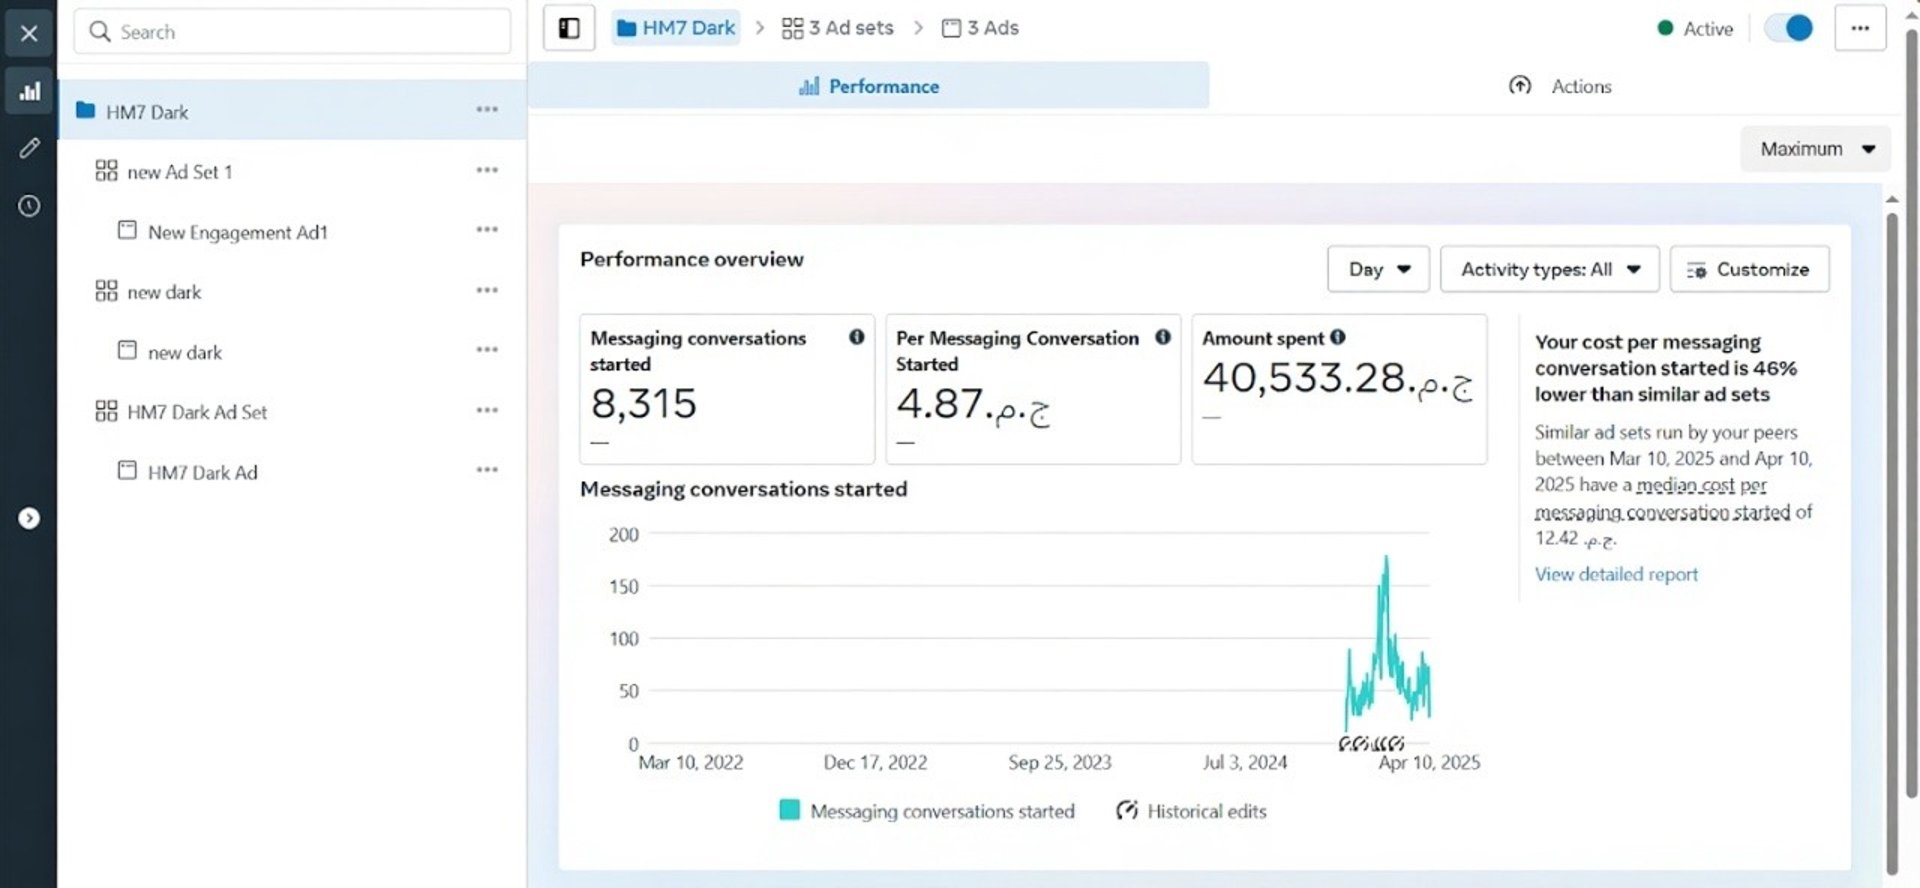Viewport: 1920px width, 888px height.
Task: Open the Day breakdown dropdown
Action: pos(1378,269)
